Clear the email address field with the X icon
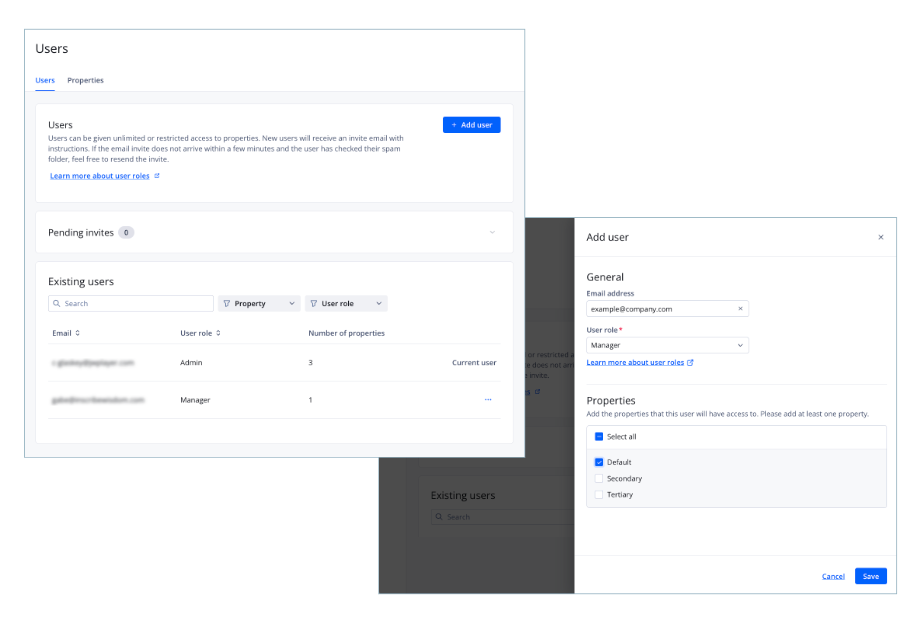 740,309
